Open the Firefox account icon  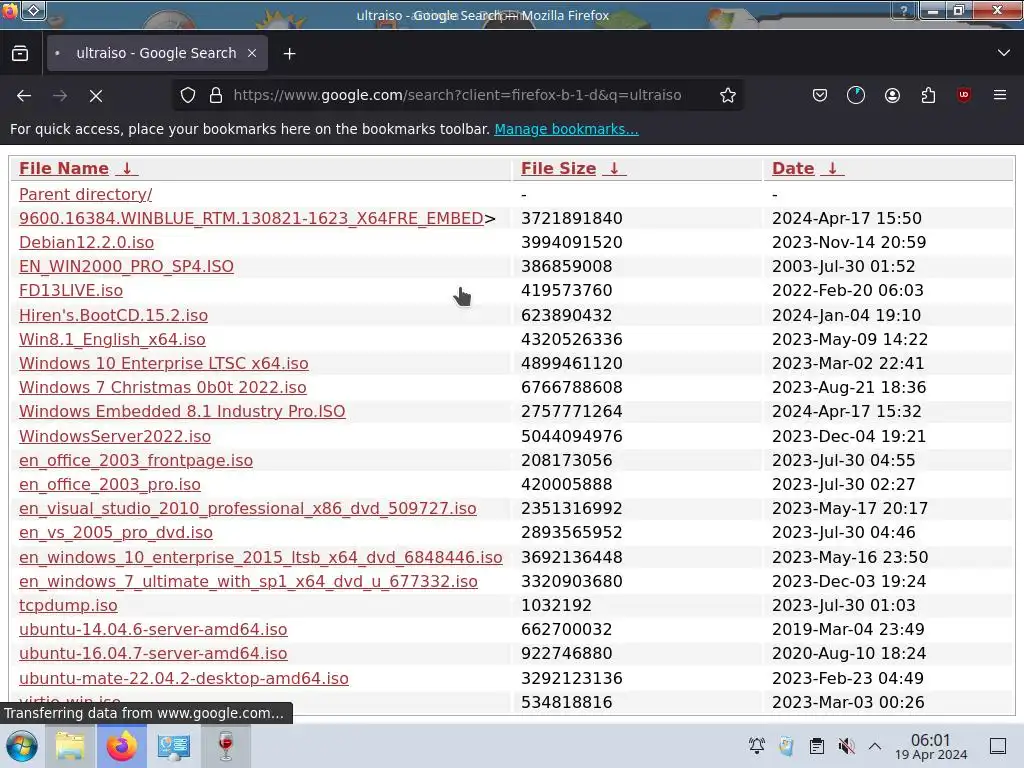coord(892,95)
